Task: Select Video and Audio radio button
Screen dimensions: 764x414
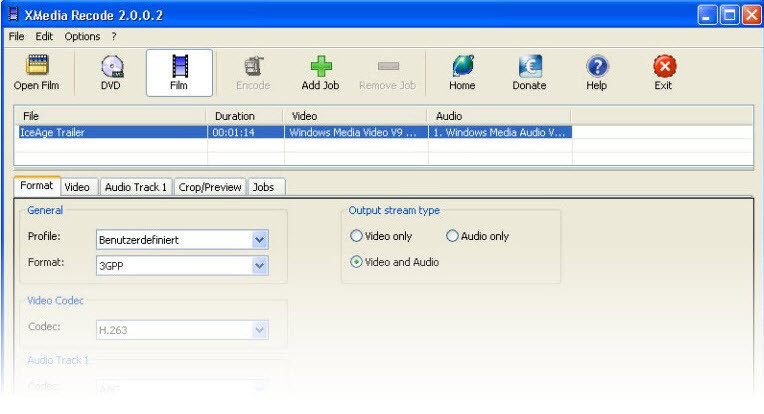Action: click(x=357, y=263)
